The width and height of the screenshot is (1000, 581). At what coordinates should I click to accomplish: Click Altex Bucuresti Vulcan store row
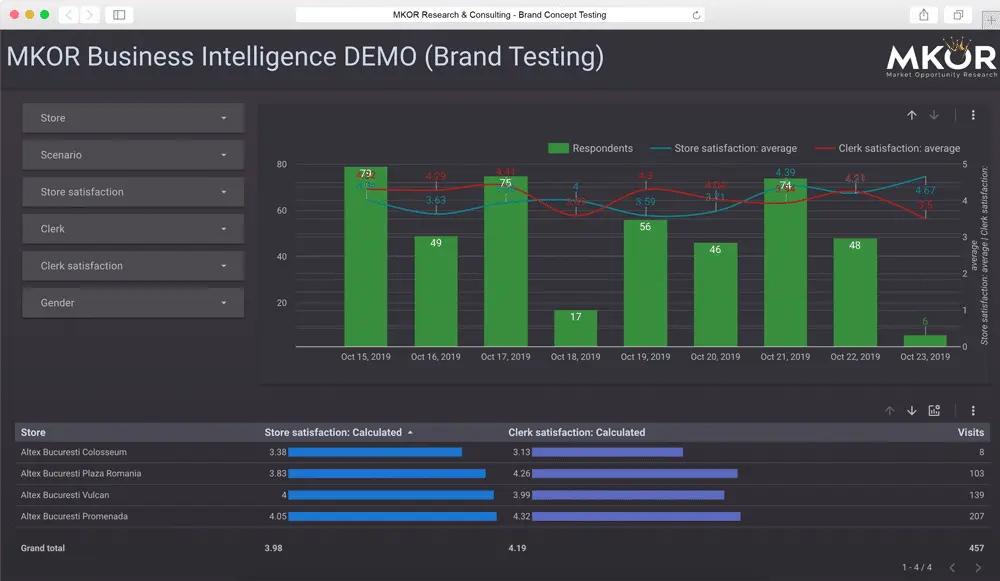click(503, 495)
